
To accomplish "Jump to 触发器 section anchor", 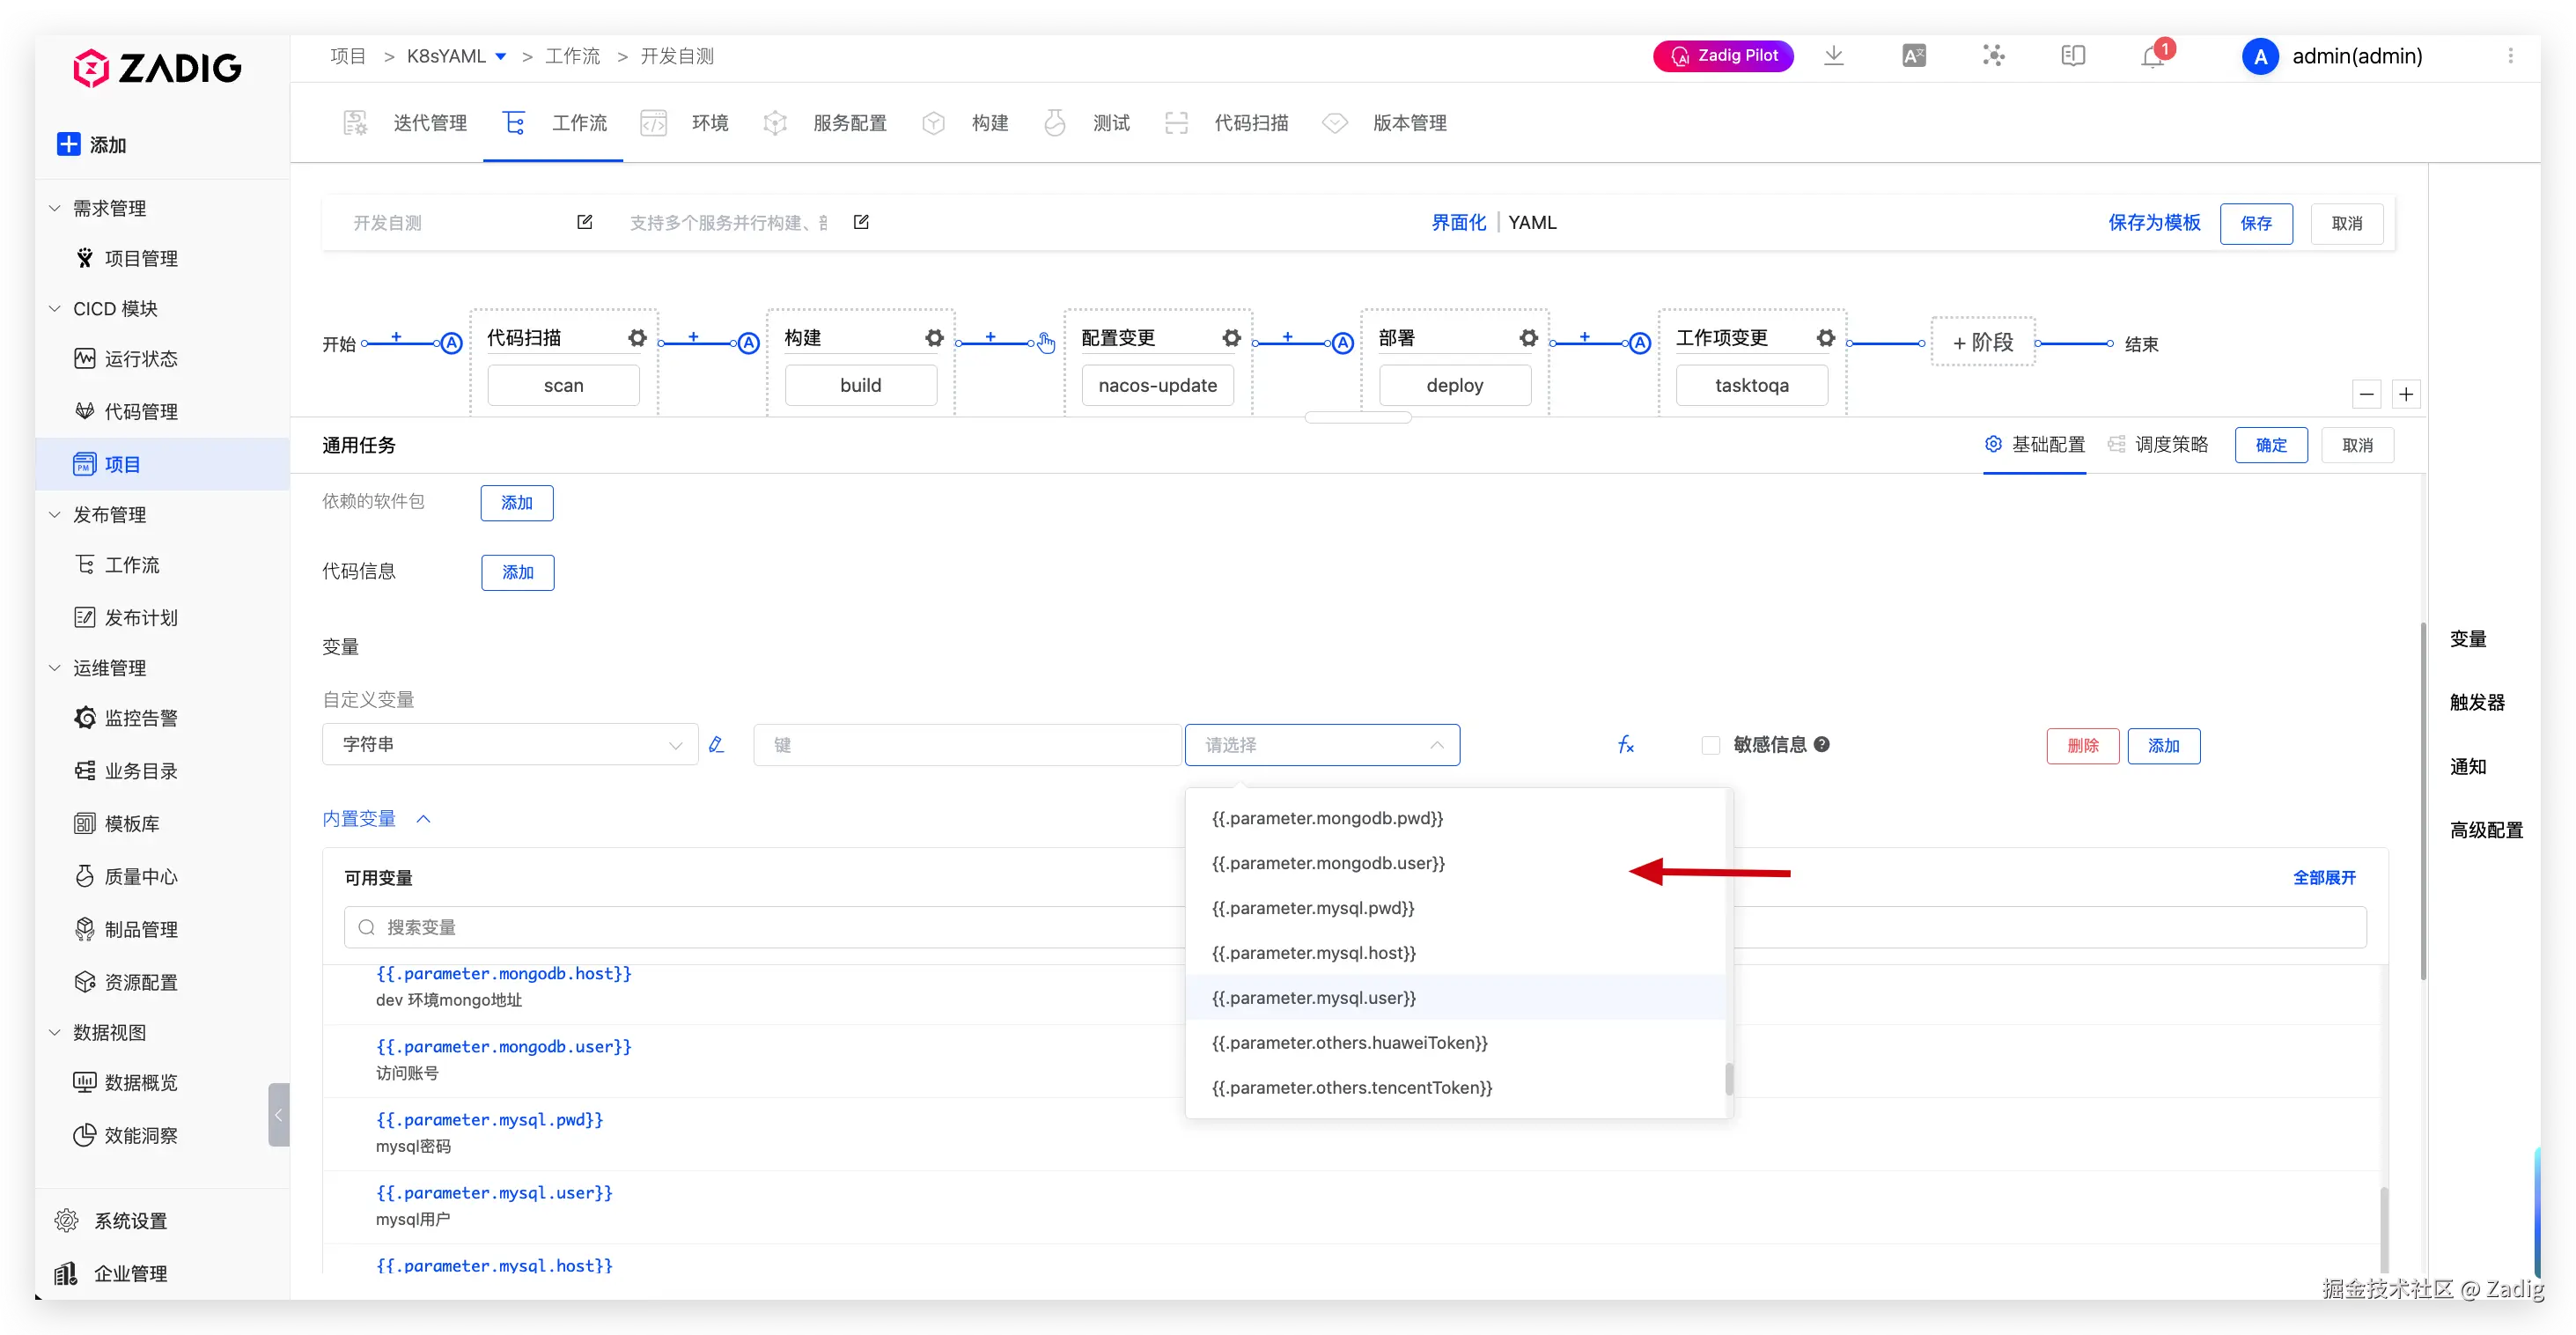I will [2478, 702].
